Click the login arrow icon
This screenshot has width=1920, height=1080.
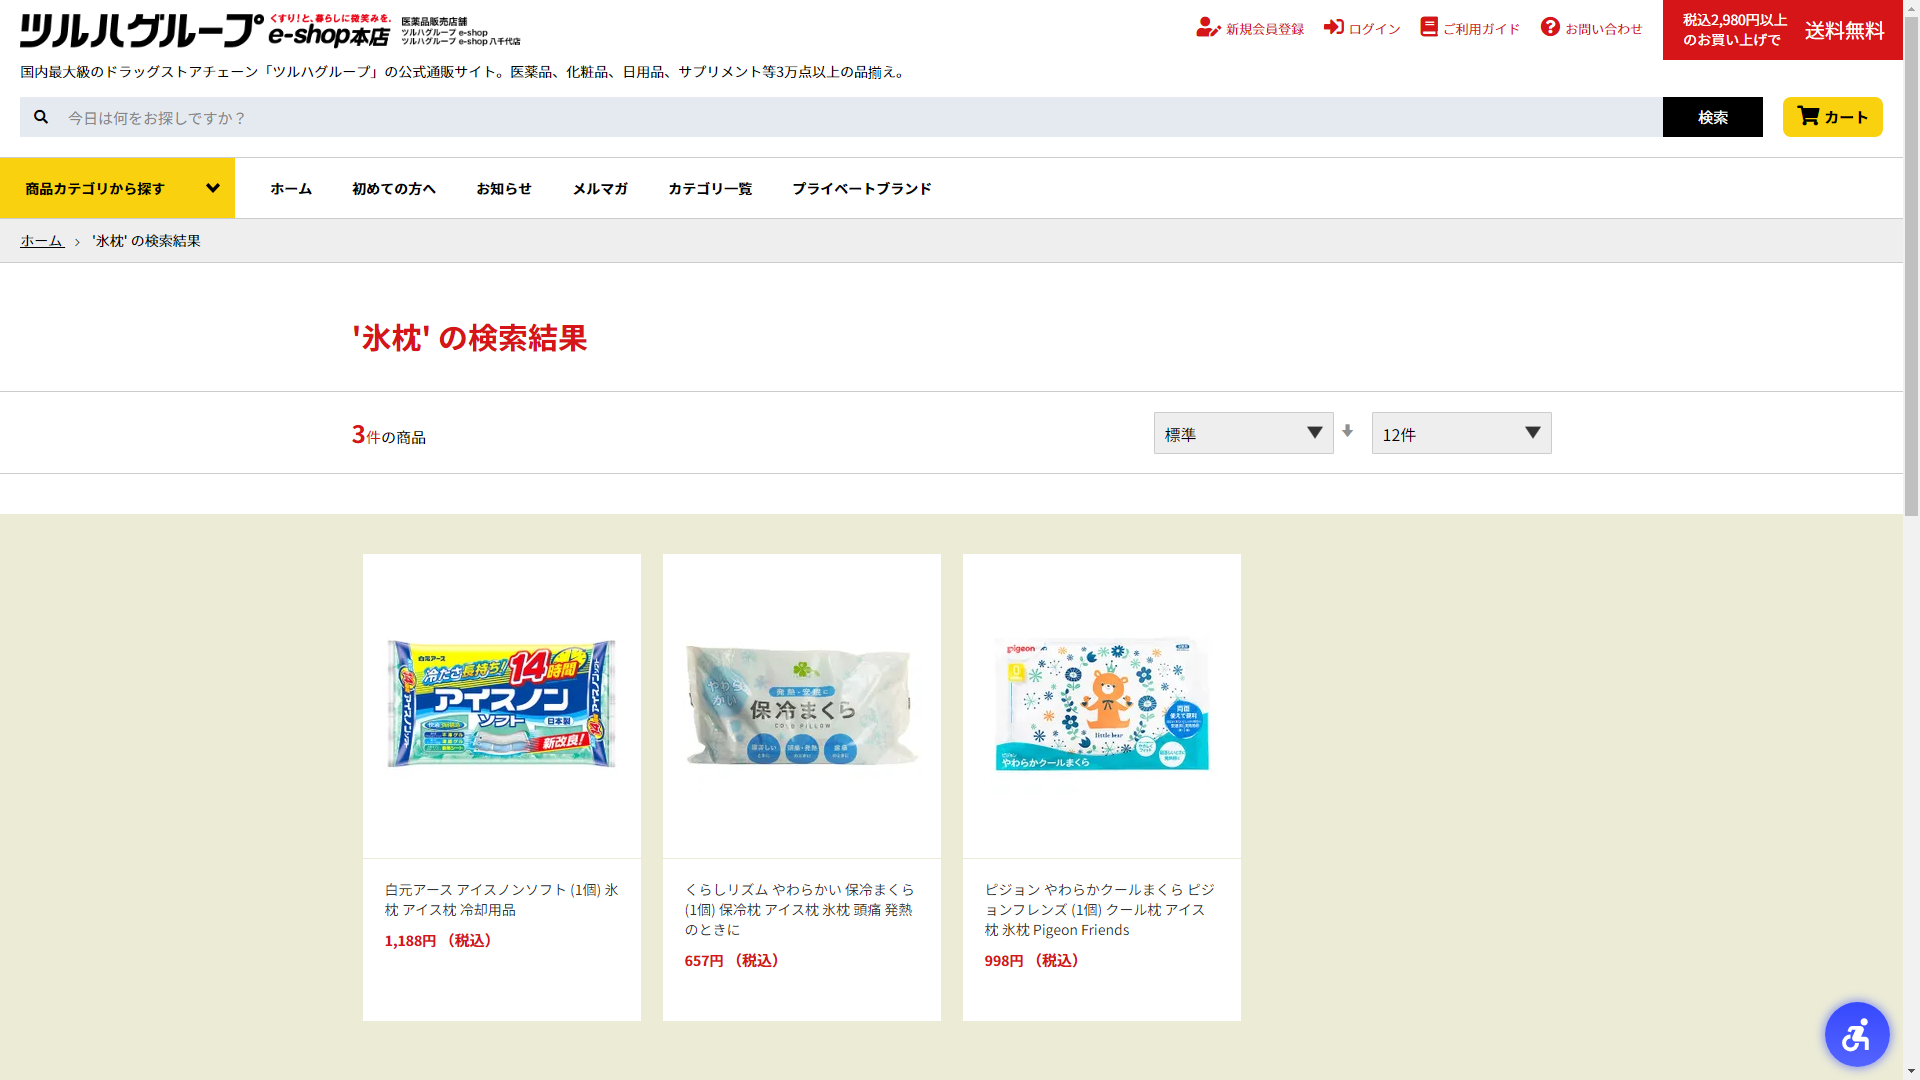point(1333,28)
